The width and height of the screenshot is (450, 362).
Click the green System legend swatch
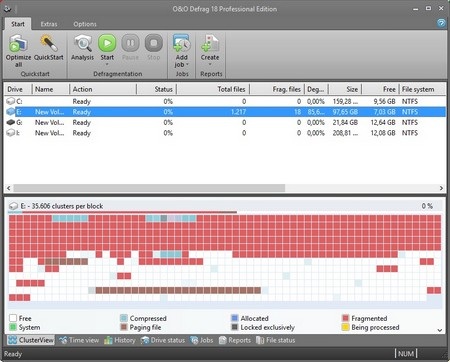point(13,327)
